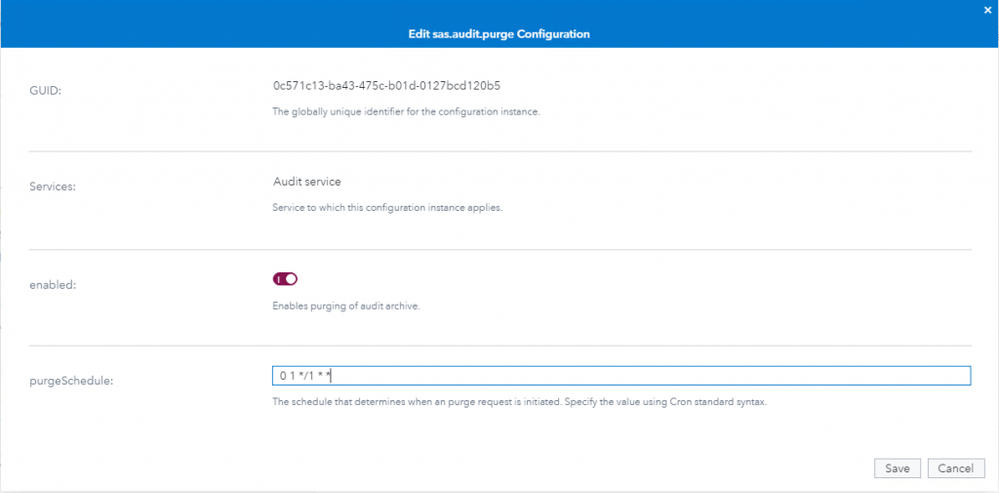Click the divider line below Services section
The width and height of the screenshot is (999, 493).
tap(500, 249)
